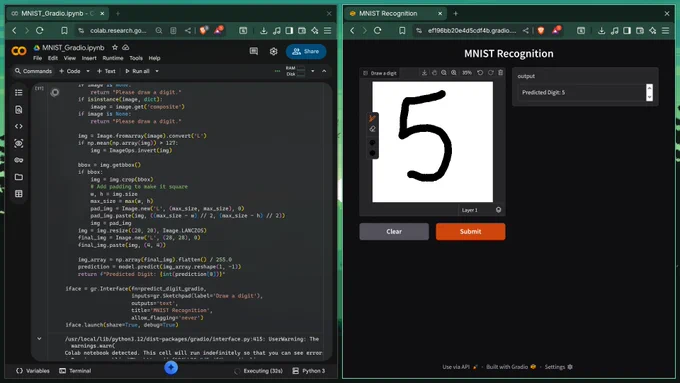Add a Text cell in Colab
The image size is (680, 383).
[x=106, y=71]
